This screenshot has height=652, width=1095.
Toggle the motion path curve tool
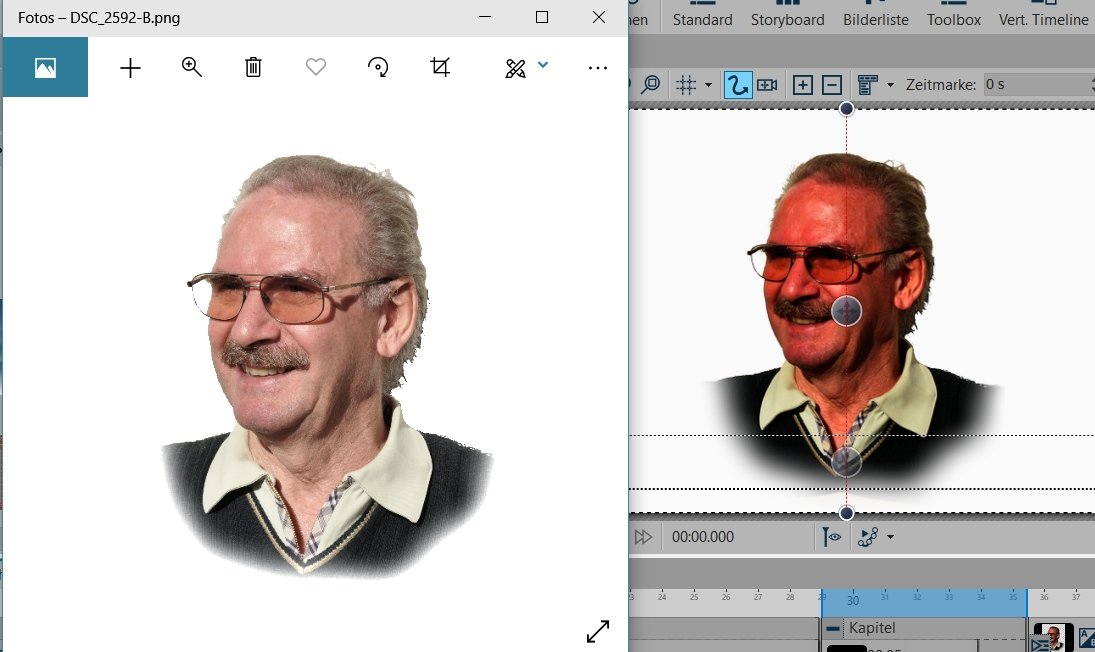[x=737, y=85]
